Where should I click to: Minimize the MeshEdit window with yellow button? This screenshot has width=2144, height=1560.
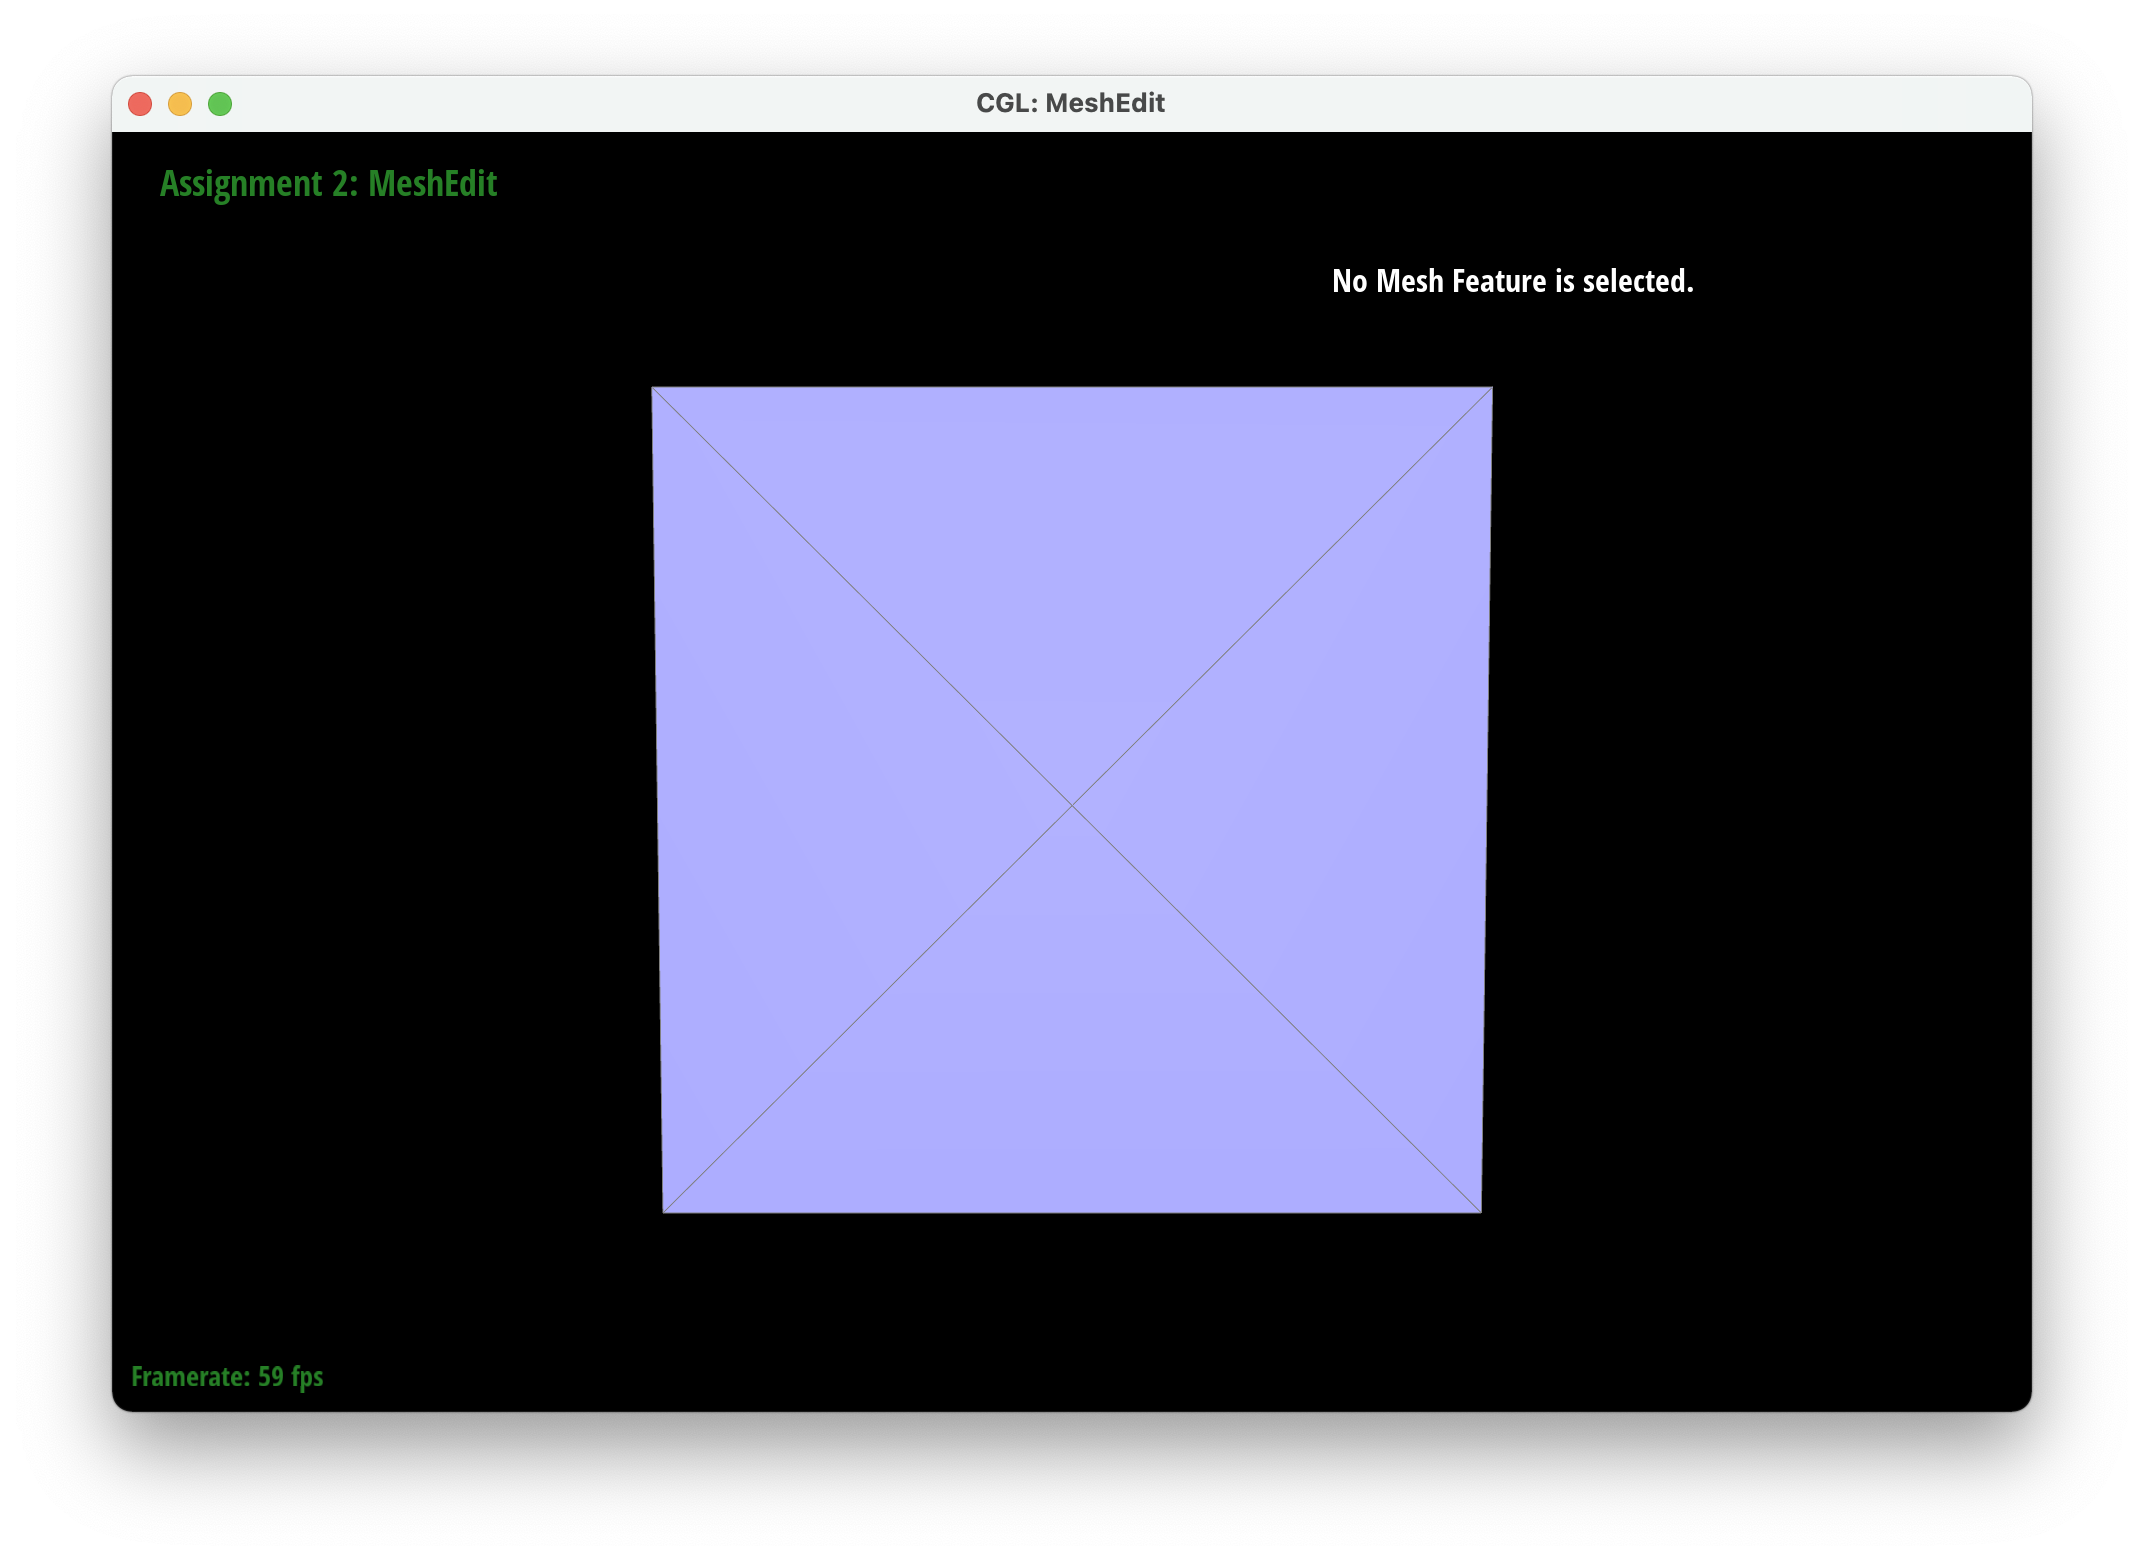click(180, 104)
